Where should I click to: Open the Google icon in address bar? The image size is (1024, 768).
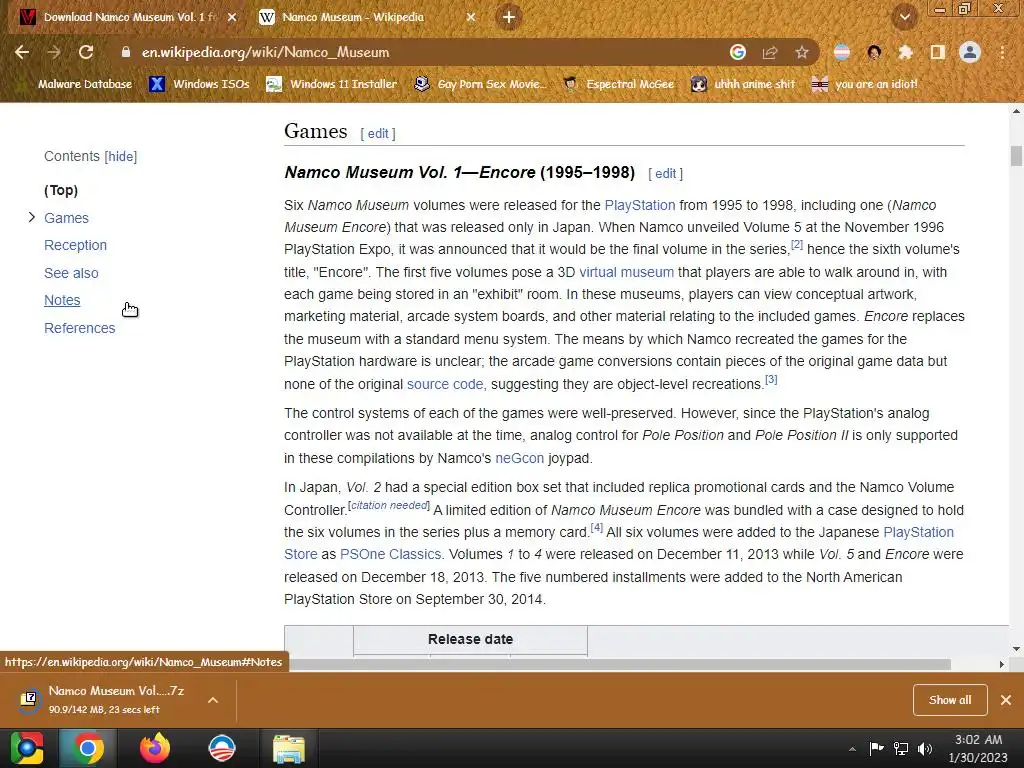click(737, 52)
